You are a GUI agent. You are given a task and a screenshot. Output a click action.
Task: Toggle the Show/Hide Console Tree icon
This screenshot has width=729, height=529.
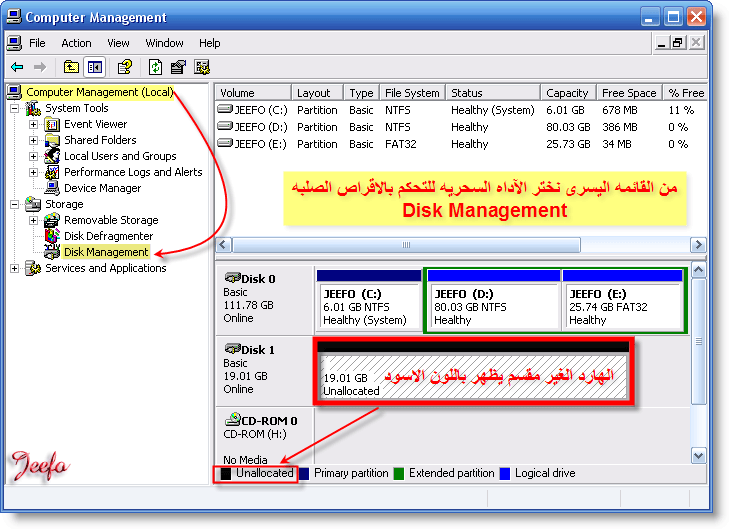tap(95, 67)
